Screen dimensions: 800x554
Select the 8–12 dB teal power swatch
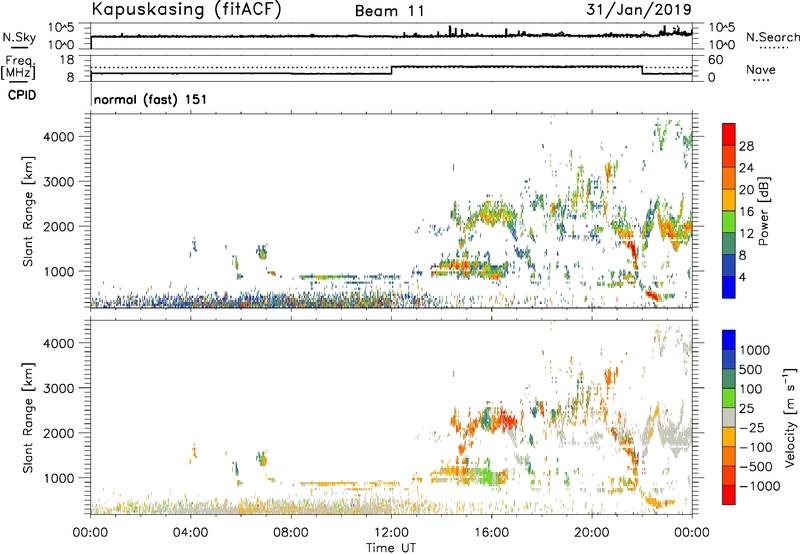729,243
